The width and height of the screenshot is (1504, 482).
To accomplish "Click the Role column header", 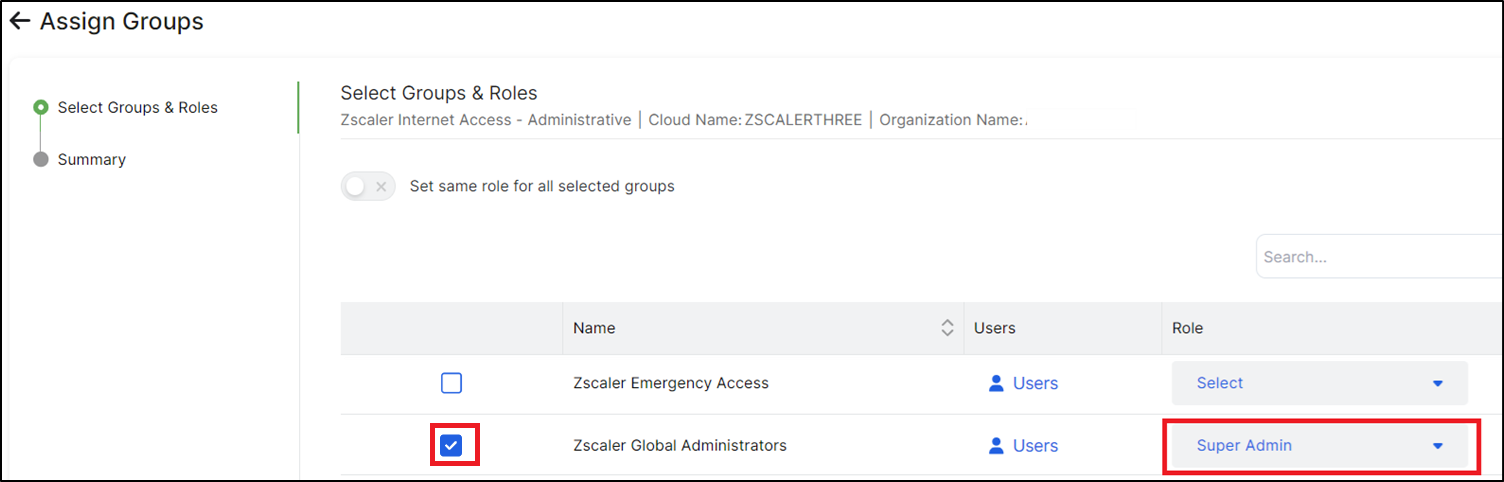I will click(x=1188, y=328).
